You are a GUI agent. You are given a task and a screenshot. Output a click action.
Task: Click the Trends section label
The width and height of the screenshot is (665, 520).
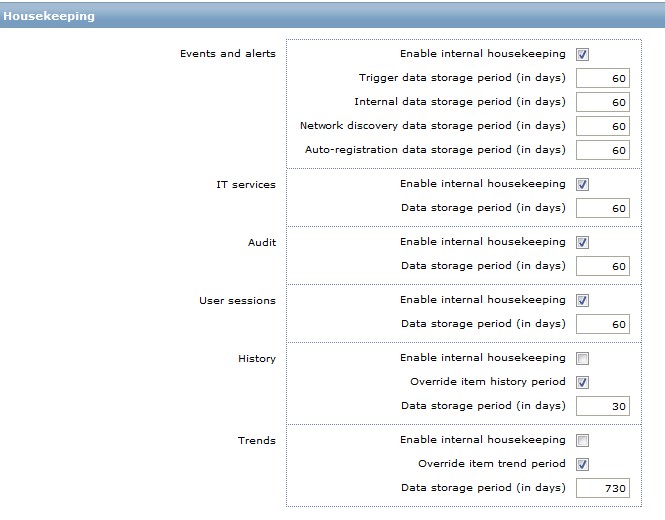point(258,440)
